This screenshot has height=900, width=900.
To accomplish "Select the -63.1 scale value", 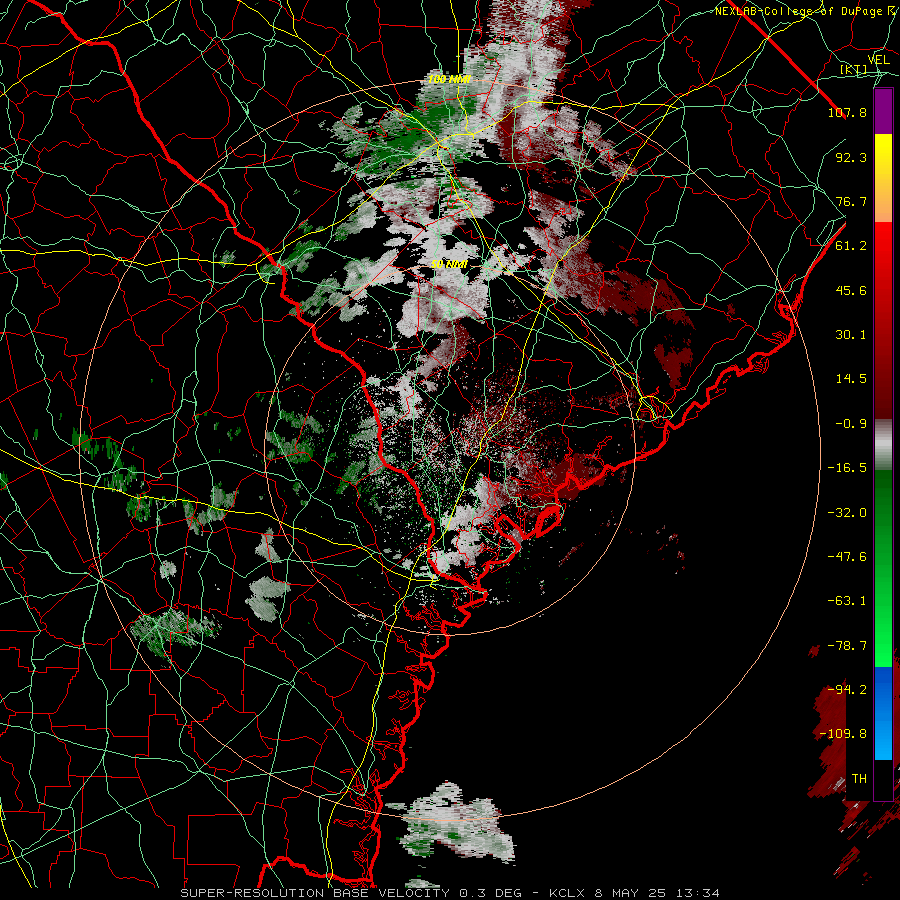I will (x=847, y=601).
